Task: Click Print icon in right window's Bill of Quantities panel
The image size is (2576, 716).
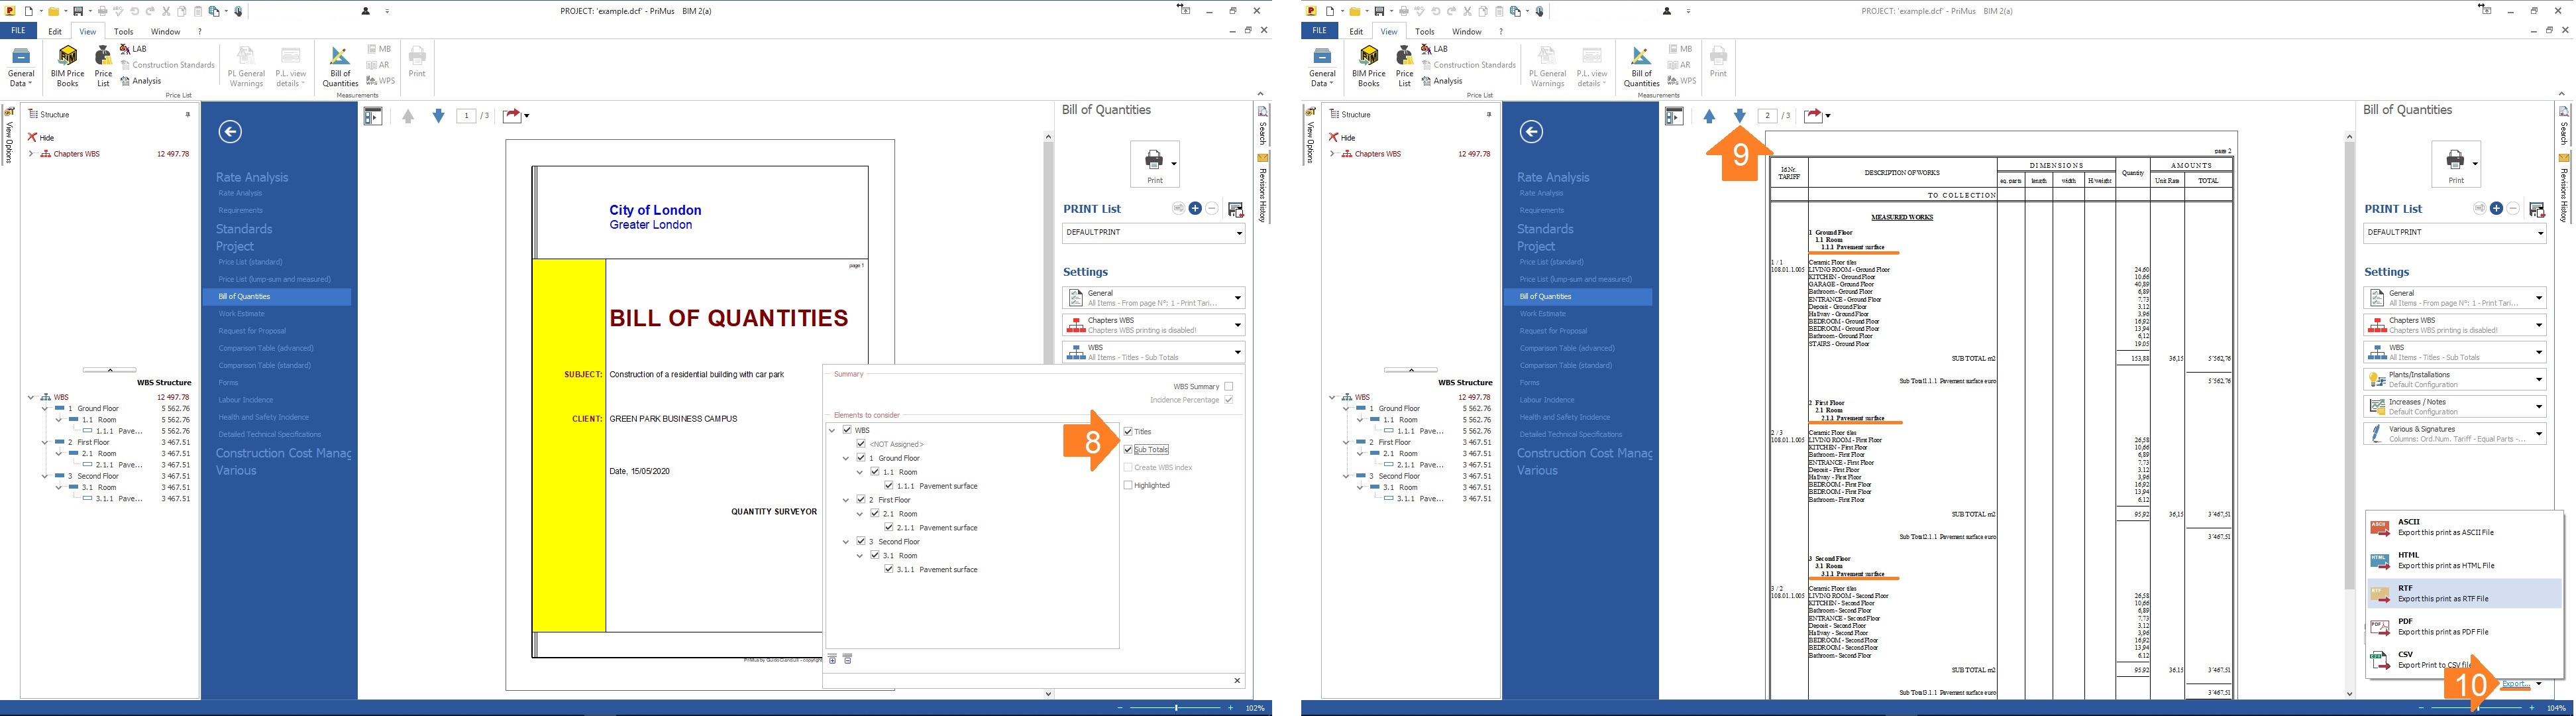Action: pyautogui.click(x=2456, y=164)
